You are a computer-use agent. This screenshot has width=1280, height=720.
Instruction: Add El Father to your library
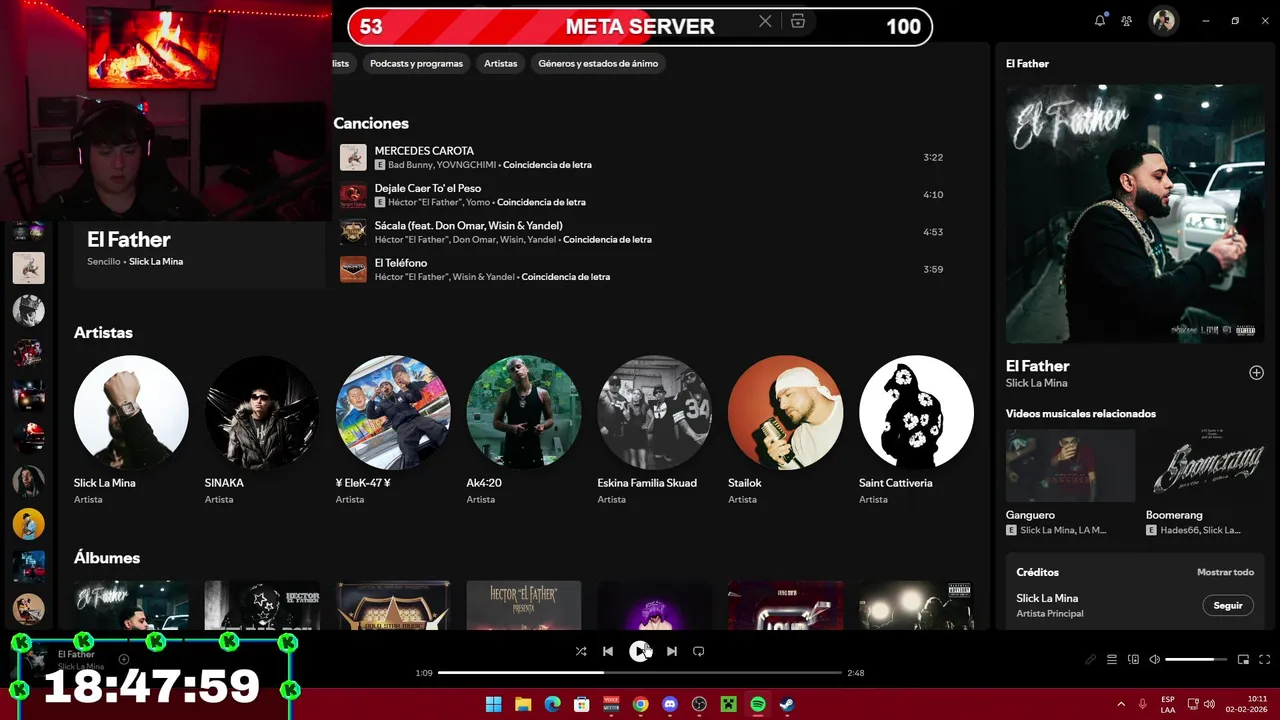click(x=1257, y=373)
